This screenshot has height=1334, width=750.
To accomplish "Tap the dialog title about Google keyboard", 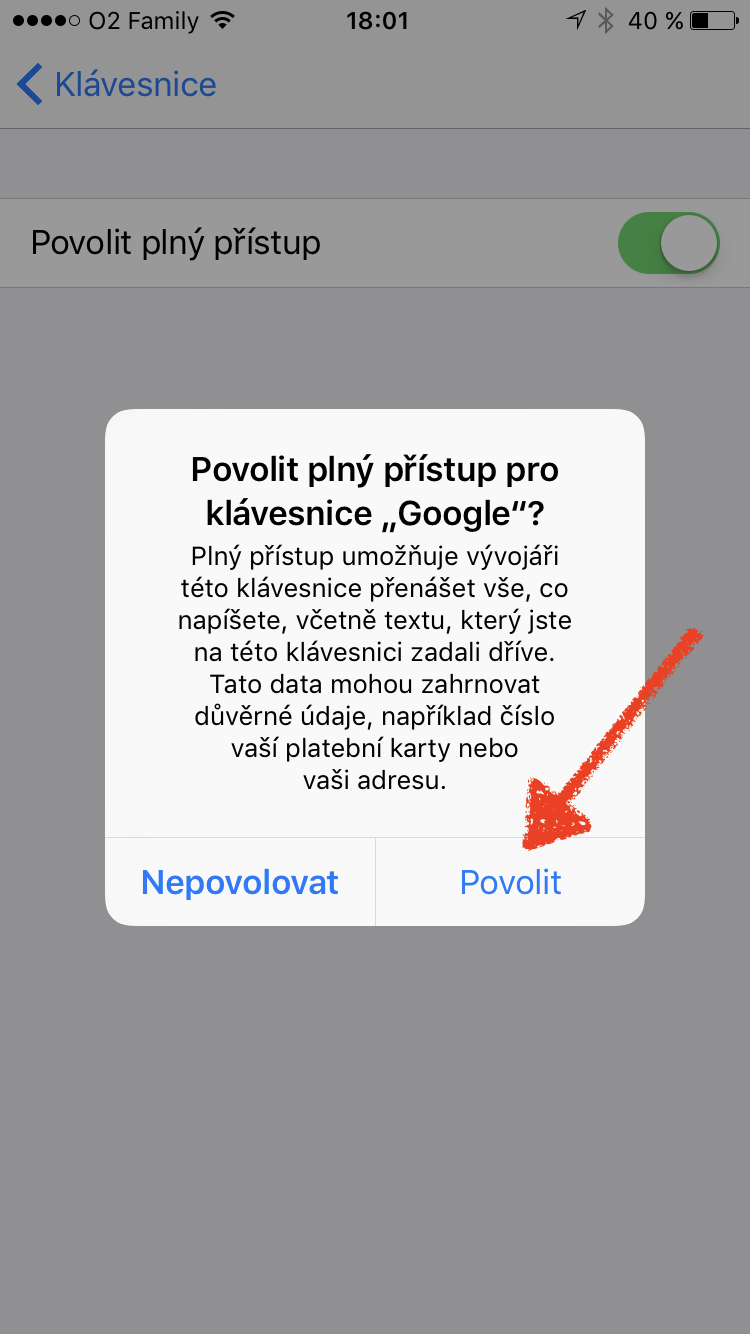I will pyautogui.click(x=375, y=491).
